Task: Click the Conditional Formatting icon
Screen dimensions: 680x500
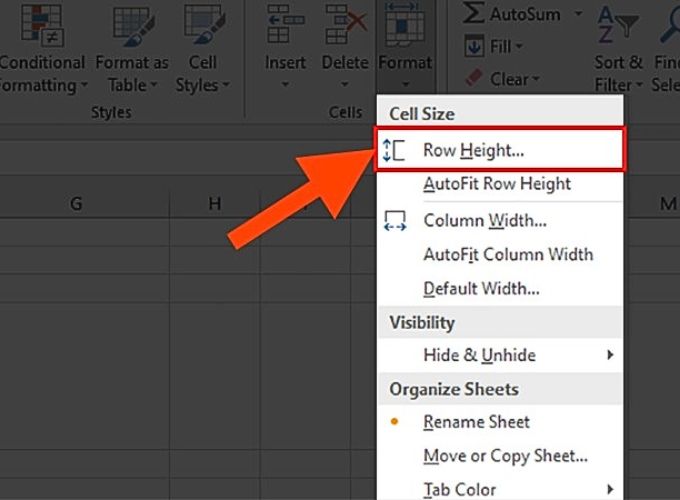Action: [42, 24]
